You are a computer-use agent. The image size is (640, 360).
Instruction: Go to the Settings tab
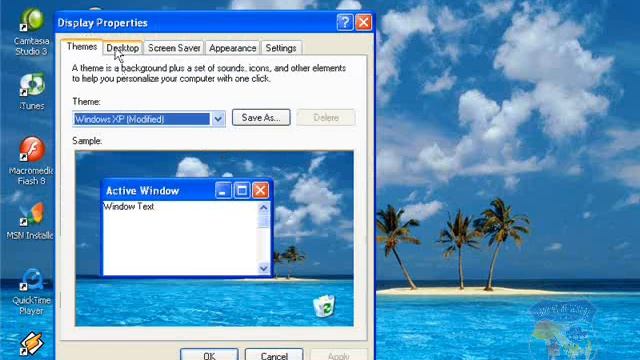point(281,48)
